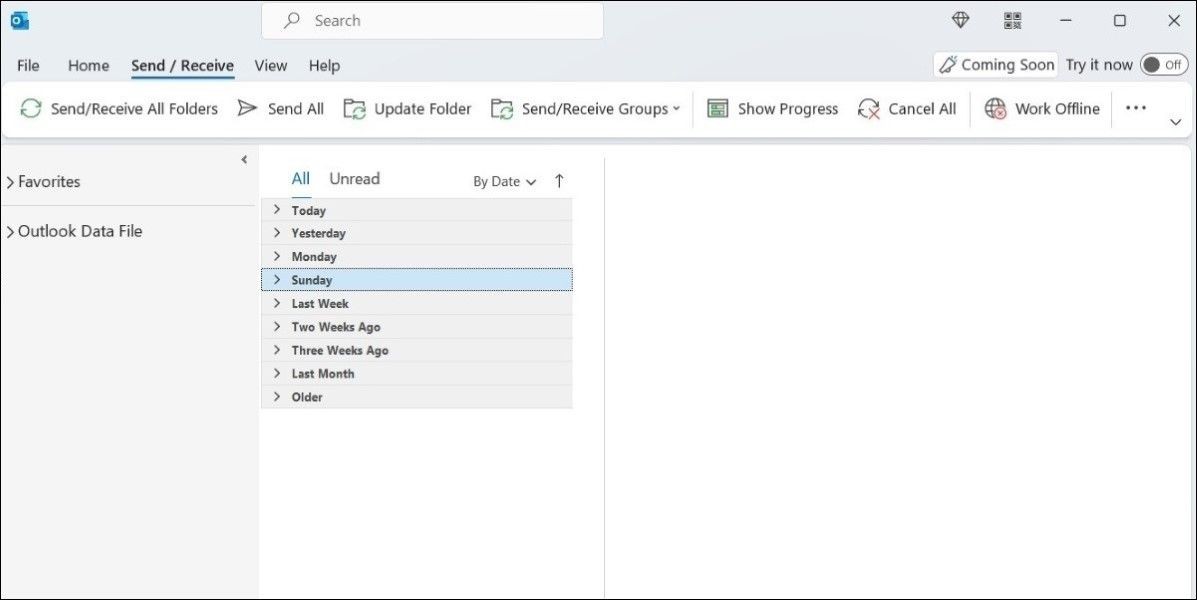The image size is (1197, 600).
Task: Click the Send/Receive All Folders sync icon
Action: click(x=31, y=108)
